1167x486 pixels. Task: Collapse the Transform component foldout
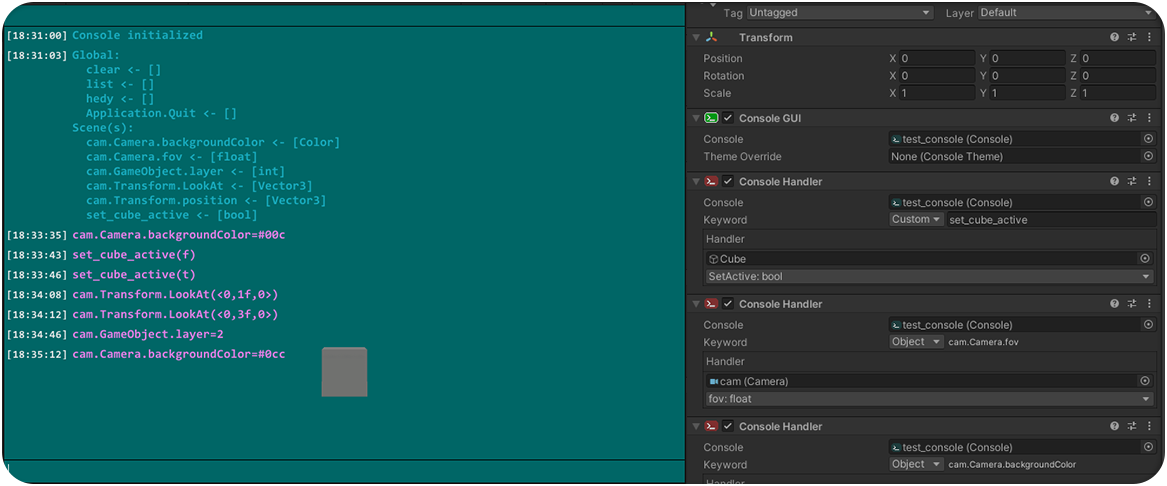tap(696, 37)
